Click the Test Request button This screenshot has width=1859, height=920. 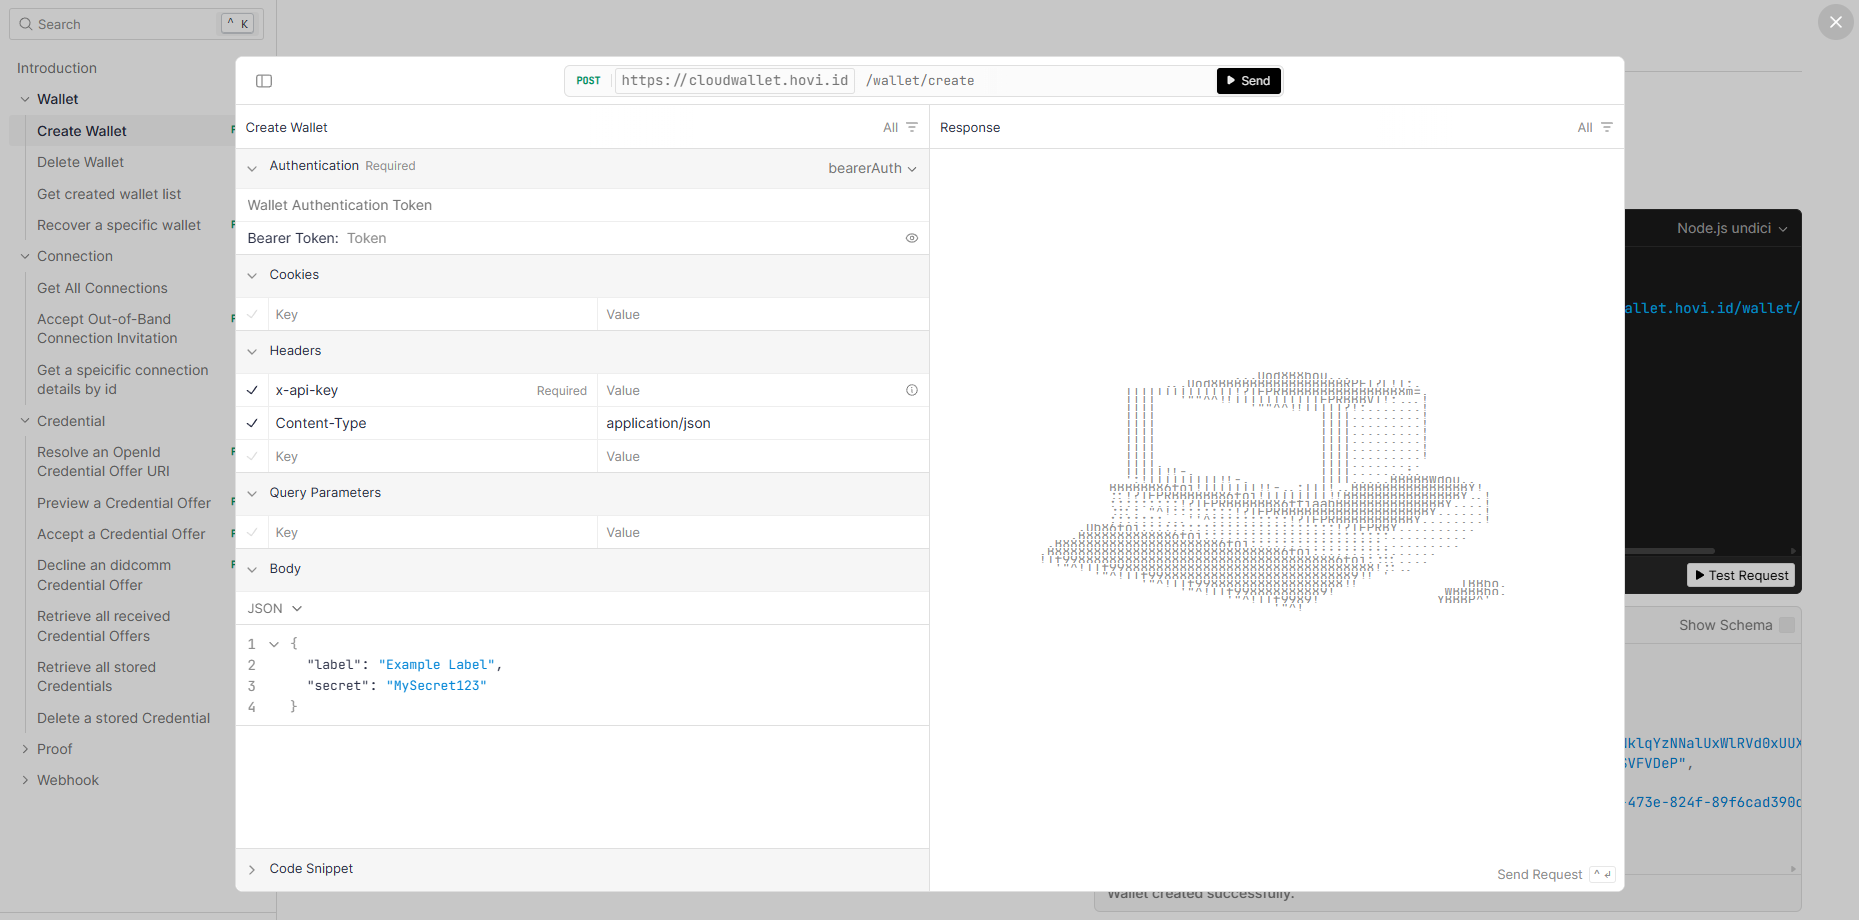[x=1741, y=575]
